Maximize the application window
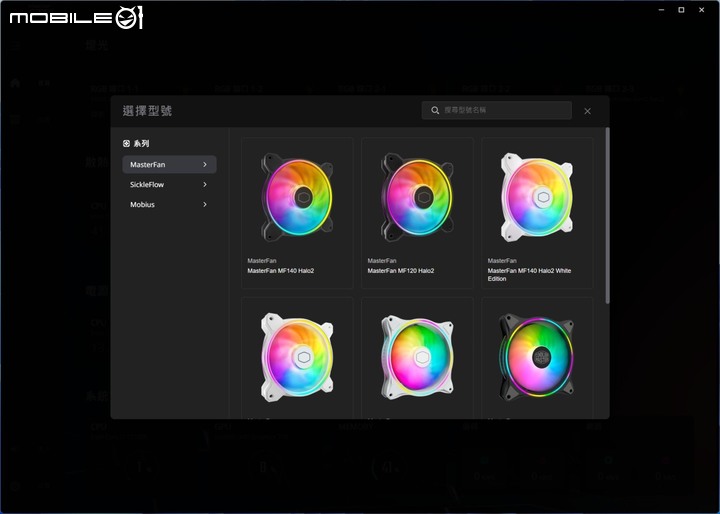Image resolution: width=720 pixels, height=514 pixels. (681, 10)
